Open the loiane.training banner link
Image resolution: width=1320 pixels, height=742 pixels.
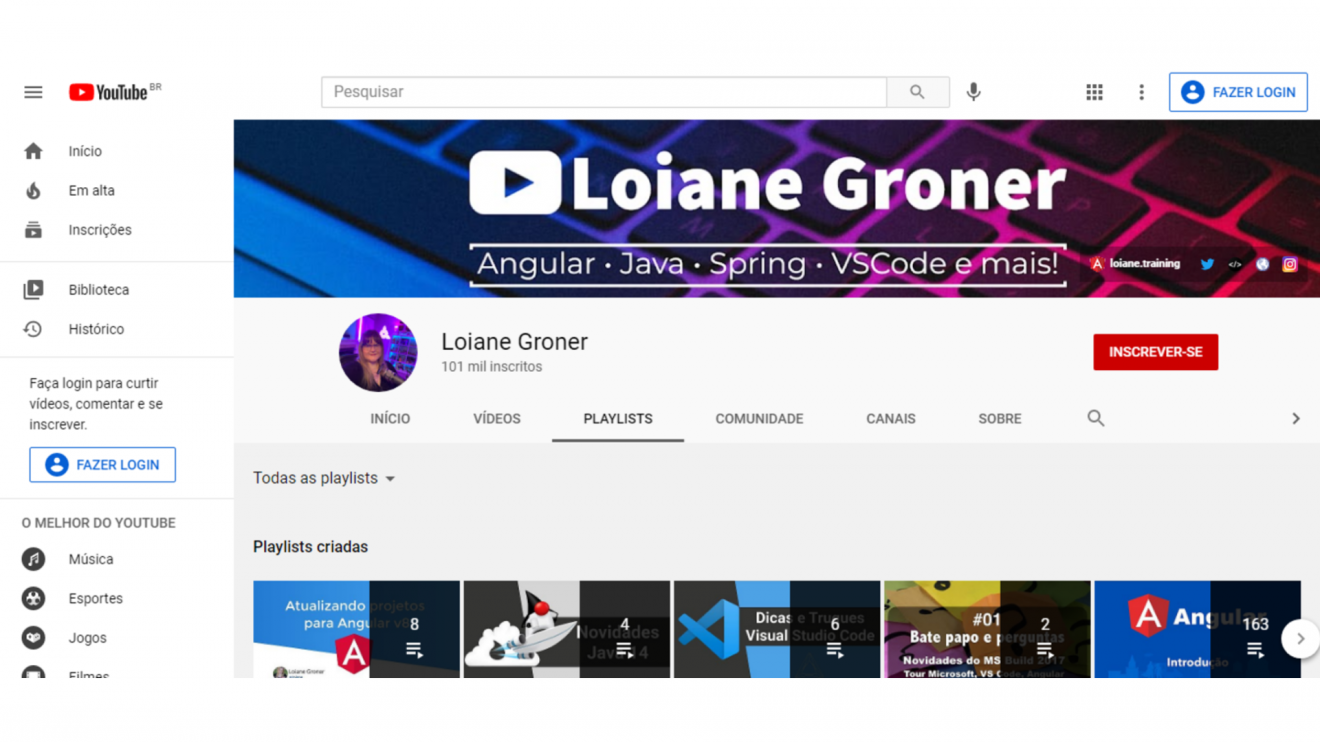pos(1135,265)
